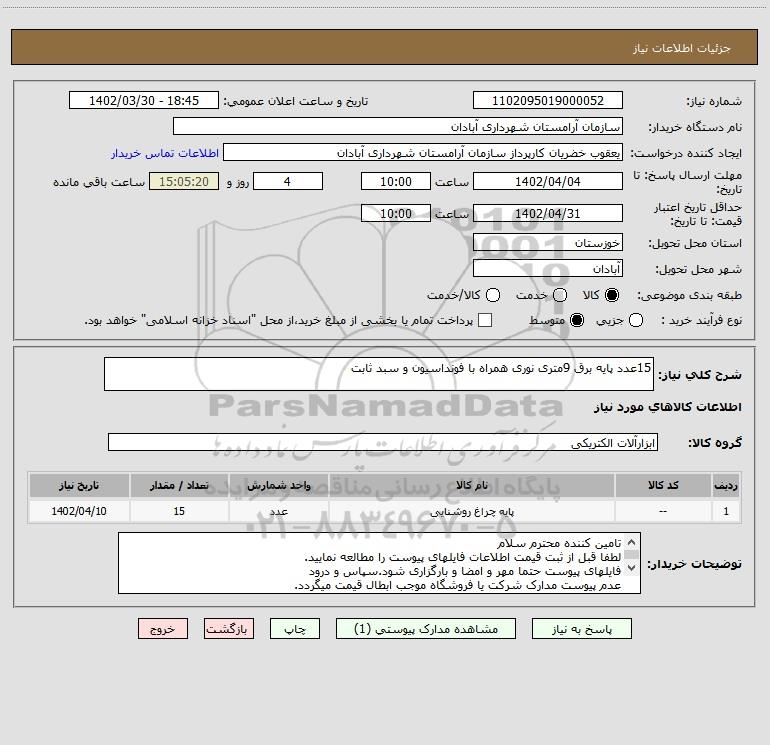Click the کد کالا column header

point(663,485)
